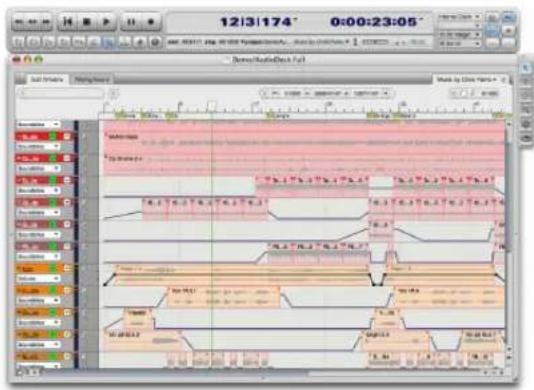This screenshot has width=534, height=390.
Task: Start playback with the Play button
Action: coord(106,22)
